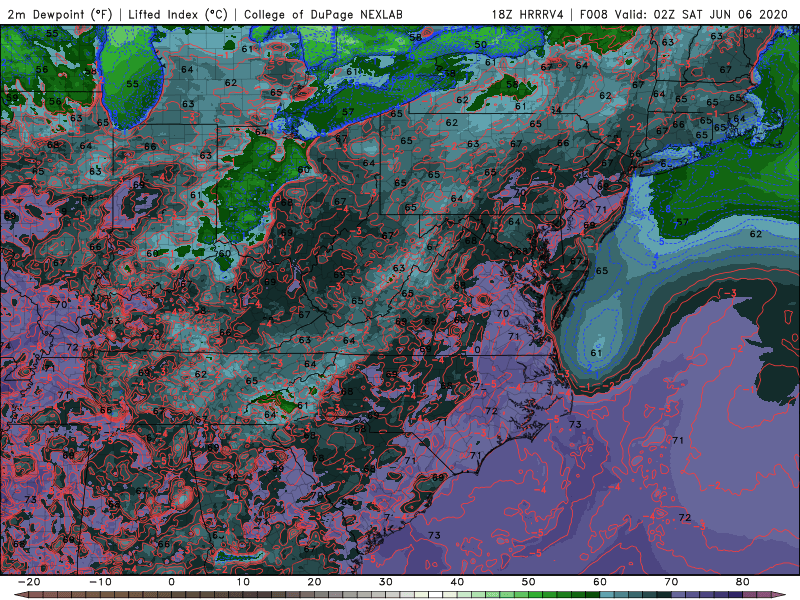Click the "20" label on the color scale
The height and width of the screenshot is (600, 800).
314,582
